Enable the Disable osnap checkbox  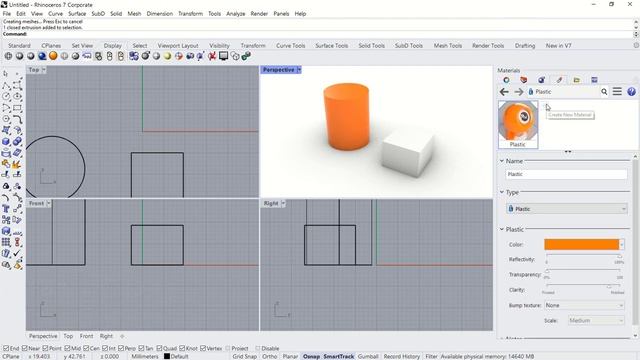tap(258, 348)
